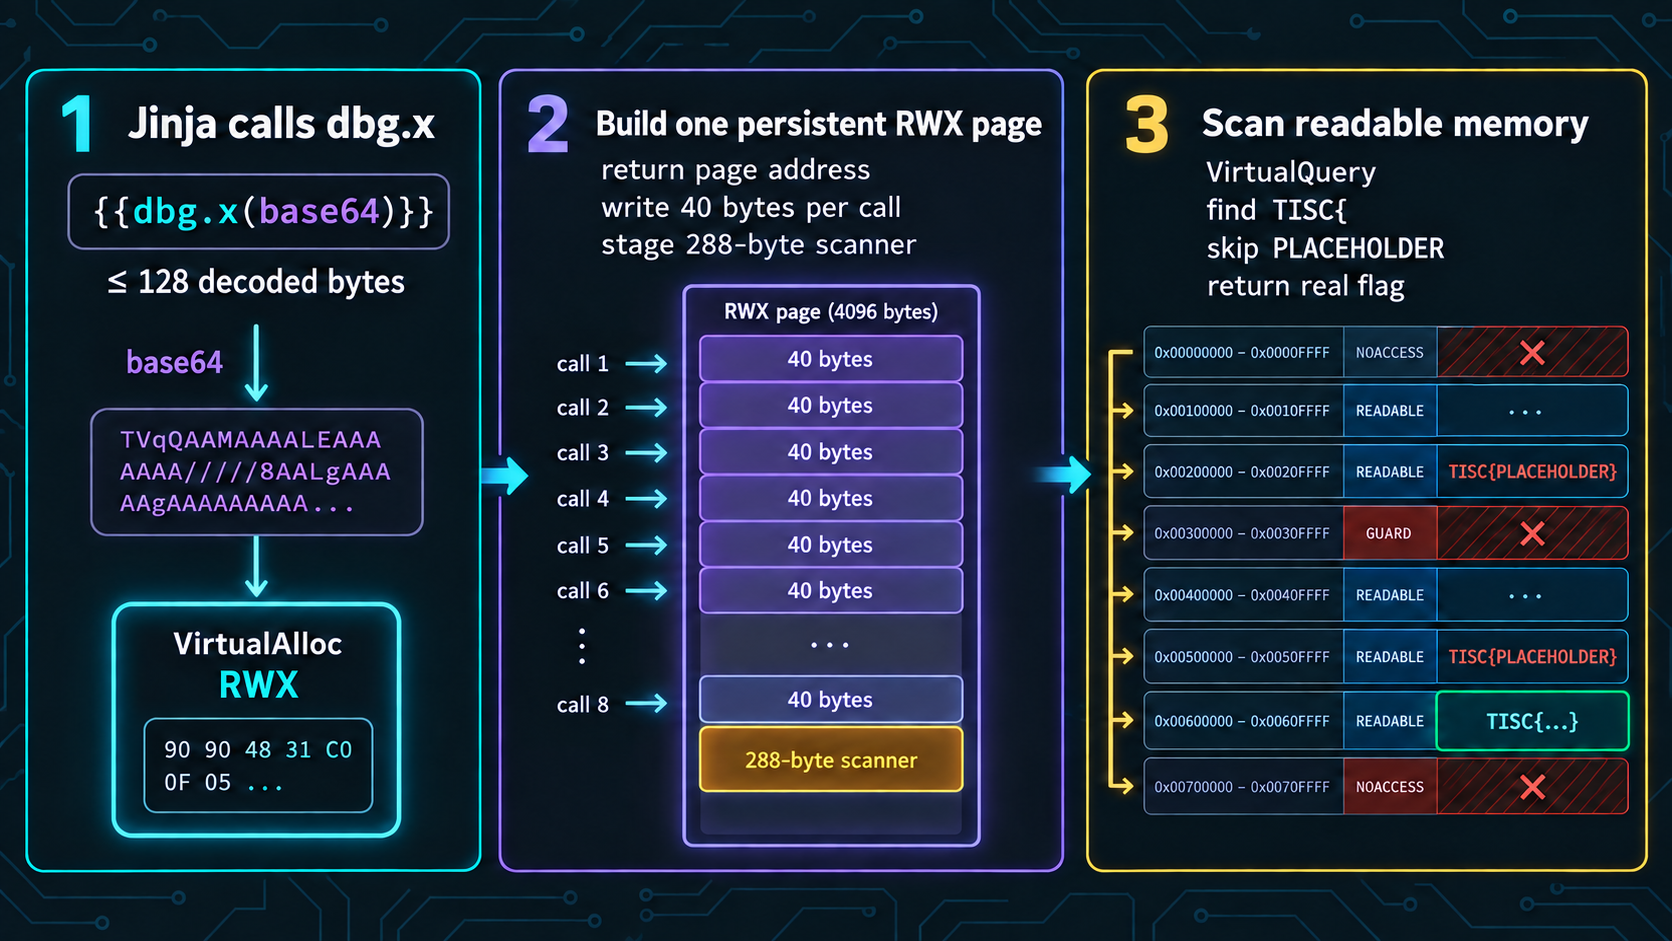Viewport: 1672px width, 941px height.
Task: Select the 40 bytes block for call 2
Action: click(x=831, y=405)
